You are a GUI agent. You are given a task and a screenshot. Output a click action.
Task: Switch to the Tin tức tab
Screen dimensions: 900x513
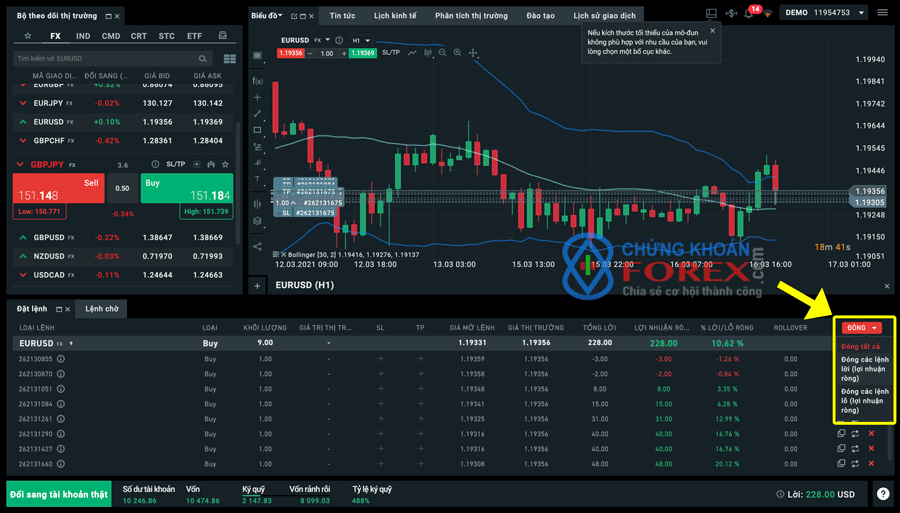tap(343, 15)
